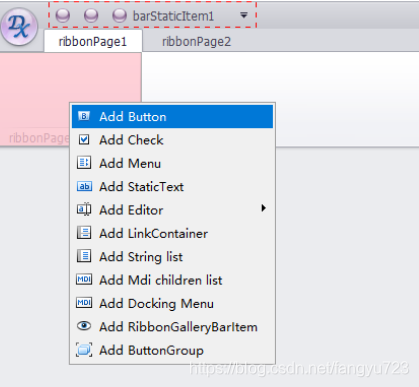
Task: Click the first quick access toolbar button
Action: click(63, 16)
